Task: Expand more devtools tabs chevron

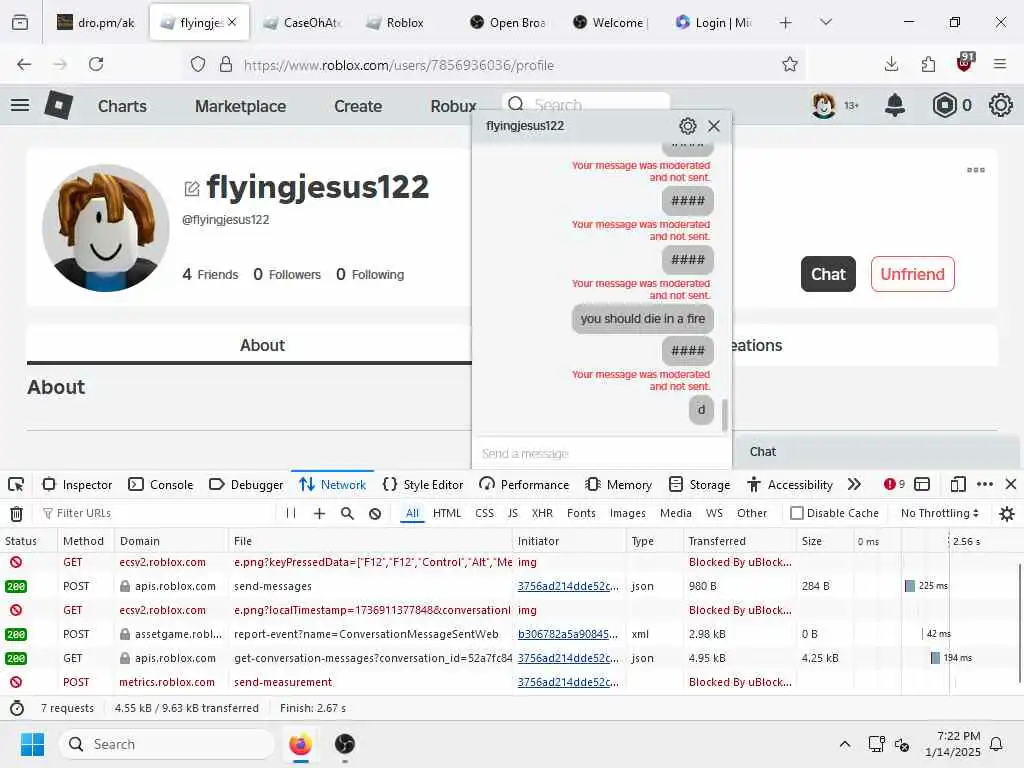Action: 854,485
